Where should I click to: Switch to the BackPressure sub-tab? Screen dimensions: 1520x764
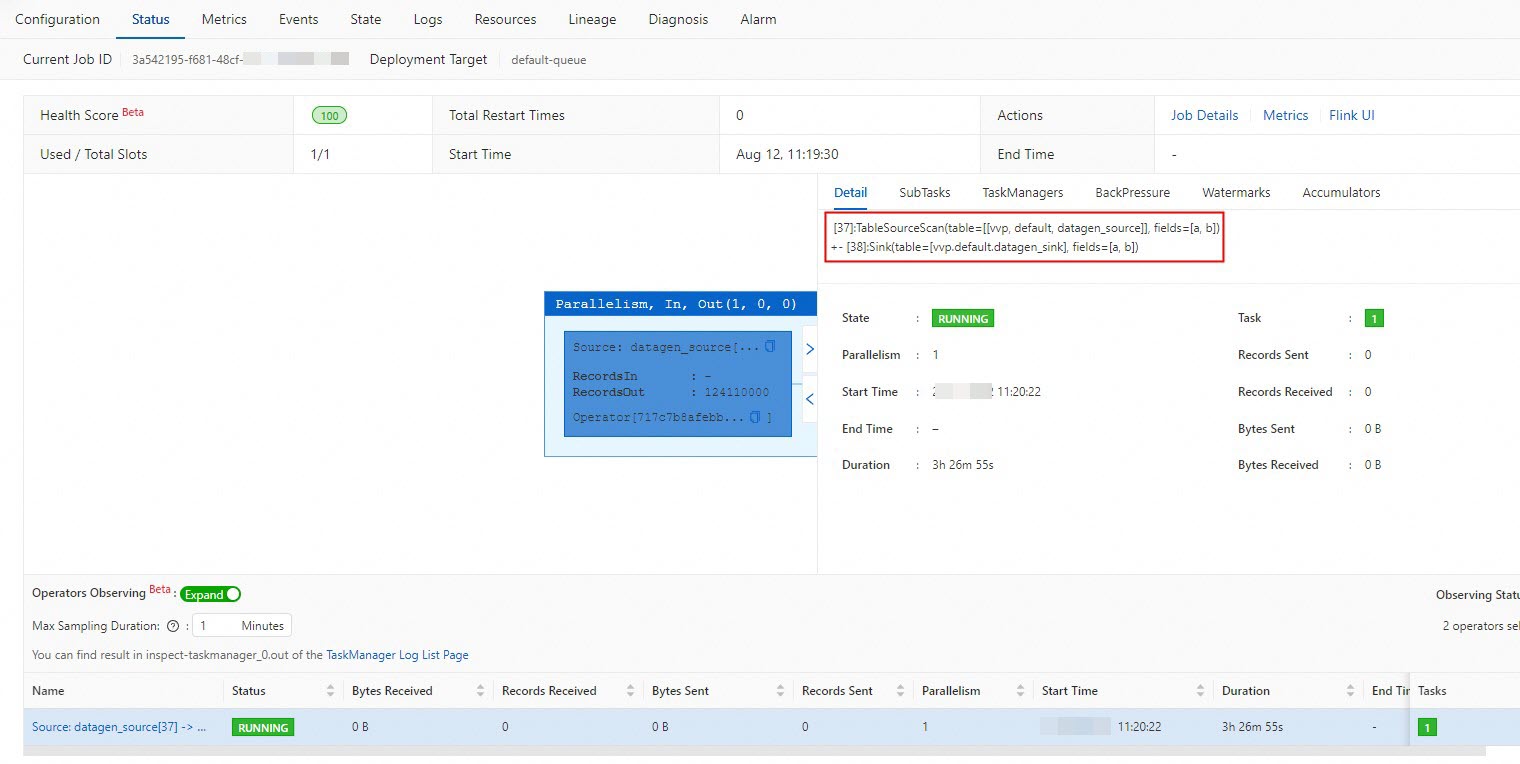(x=1132, y=192)
